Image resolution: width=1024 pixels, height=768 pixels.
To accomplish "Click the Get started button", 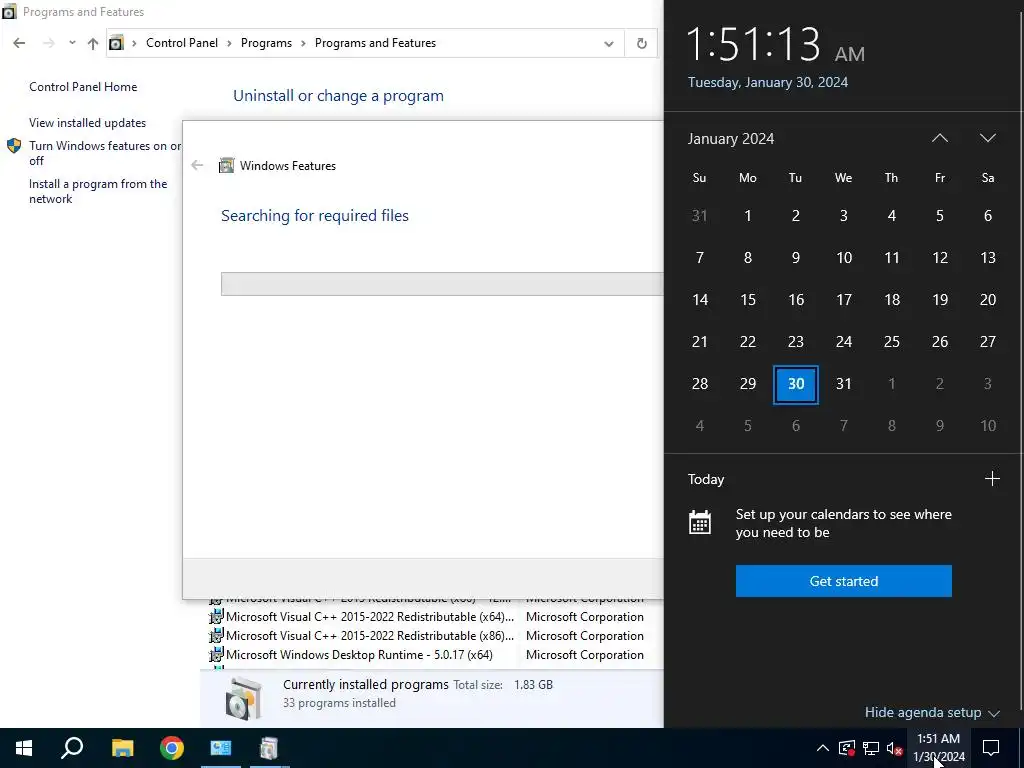I will [844, 581].
